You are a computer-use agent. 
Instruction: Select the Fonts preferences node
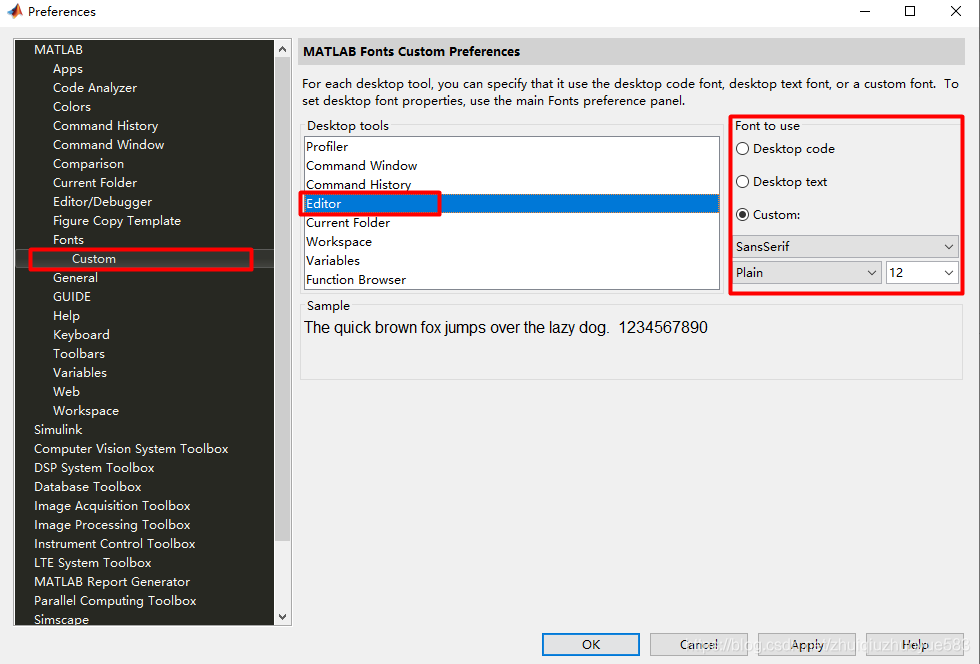68,240
